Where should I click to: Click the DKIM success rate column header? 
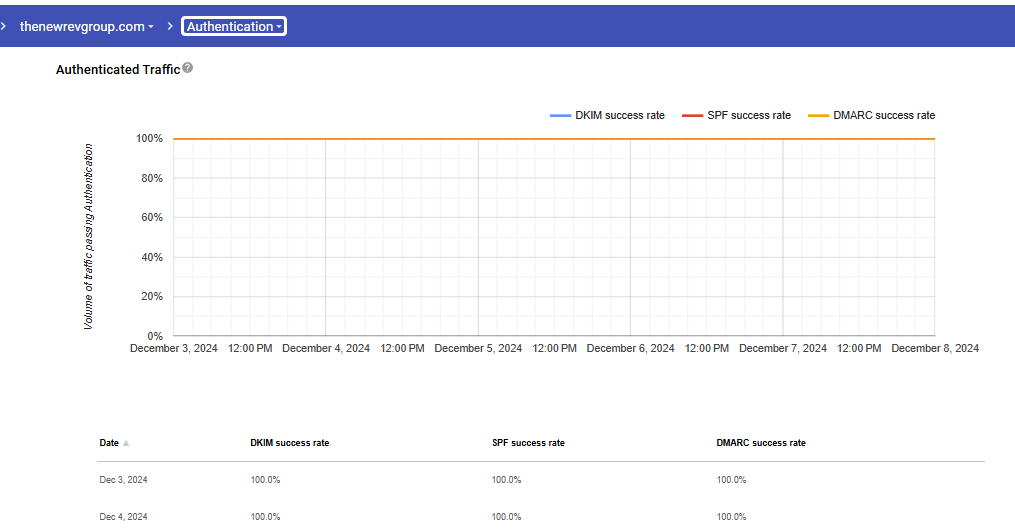pos(289,443)
